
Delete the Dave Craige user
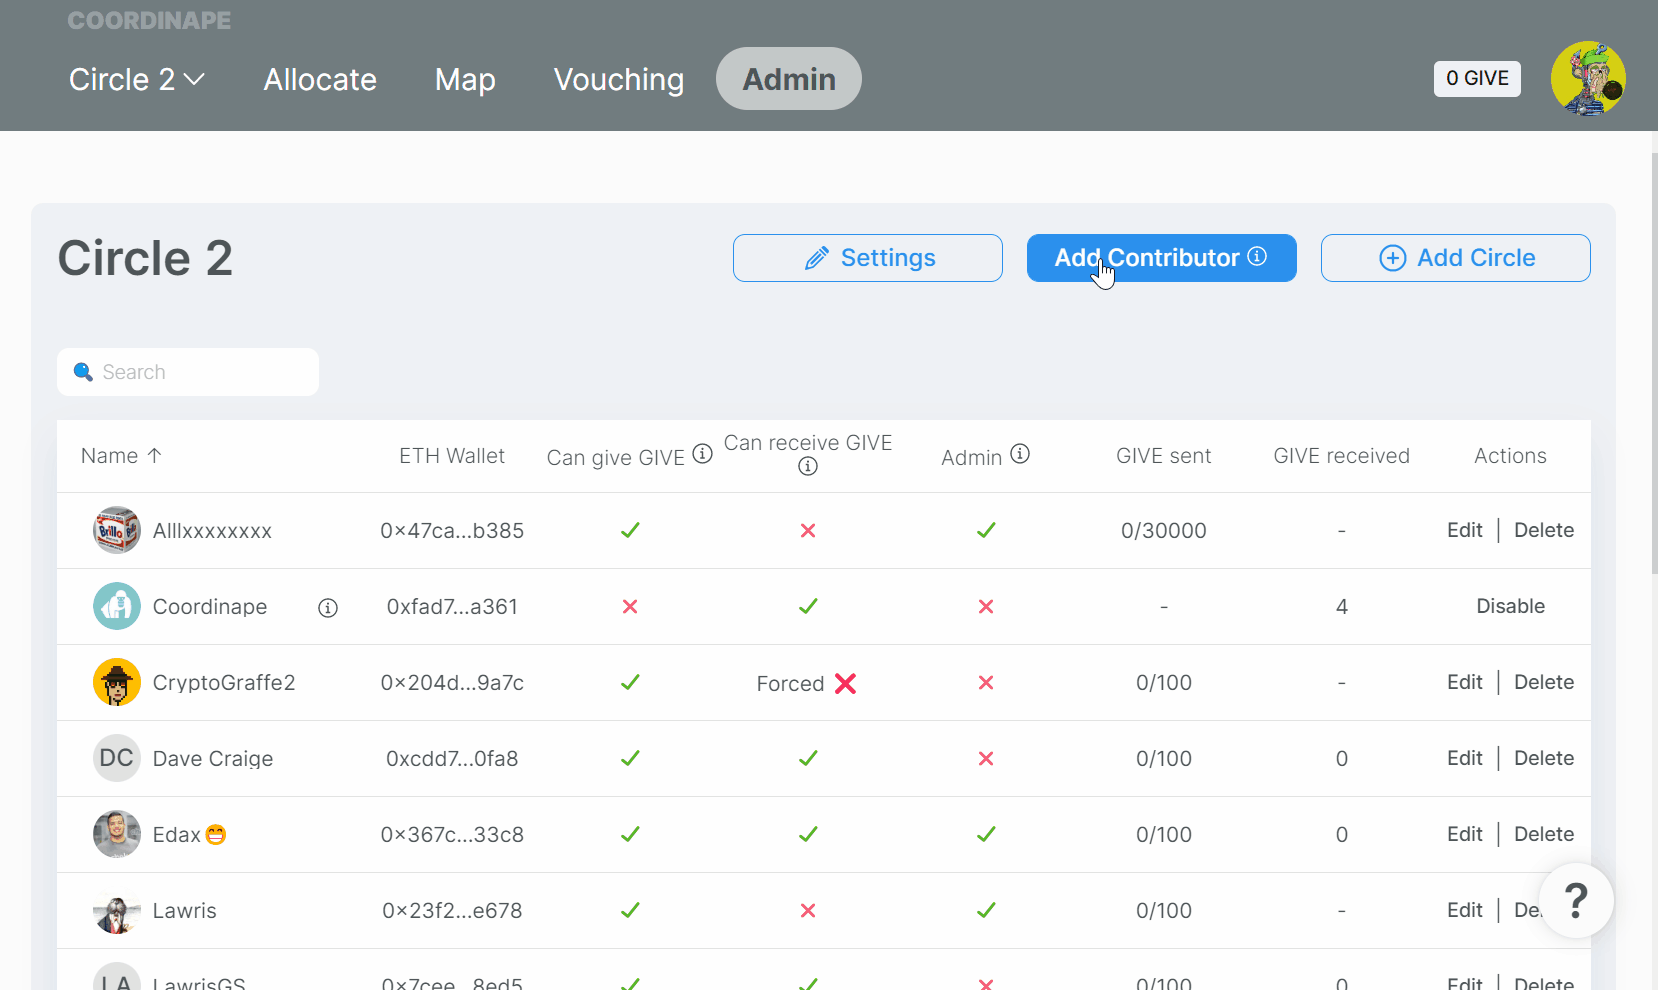tap(1544, 758)
